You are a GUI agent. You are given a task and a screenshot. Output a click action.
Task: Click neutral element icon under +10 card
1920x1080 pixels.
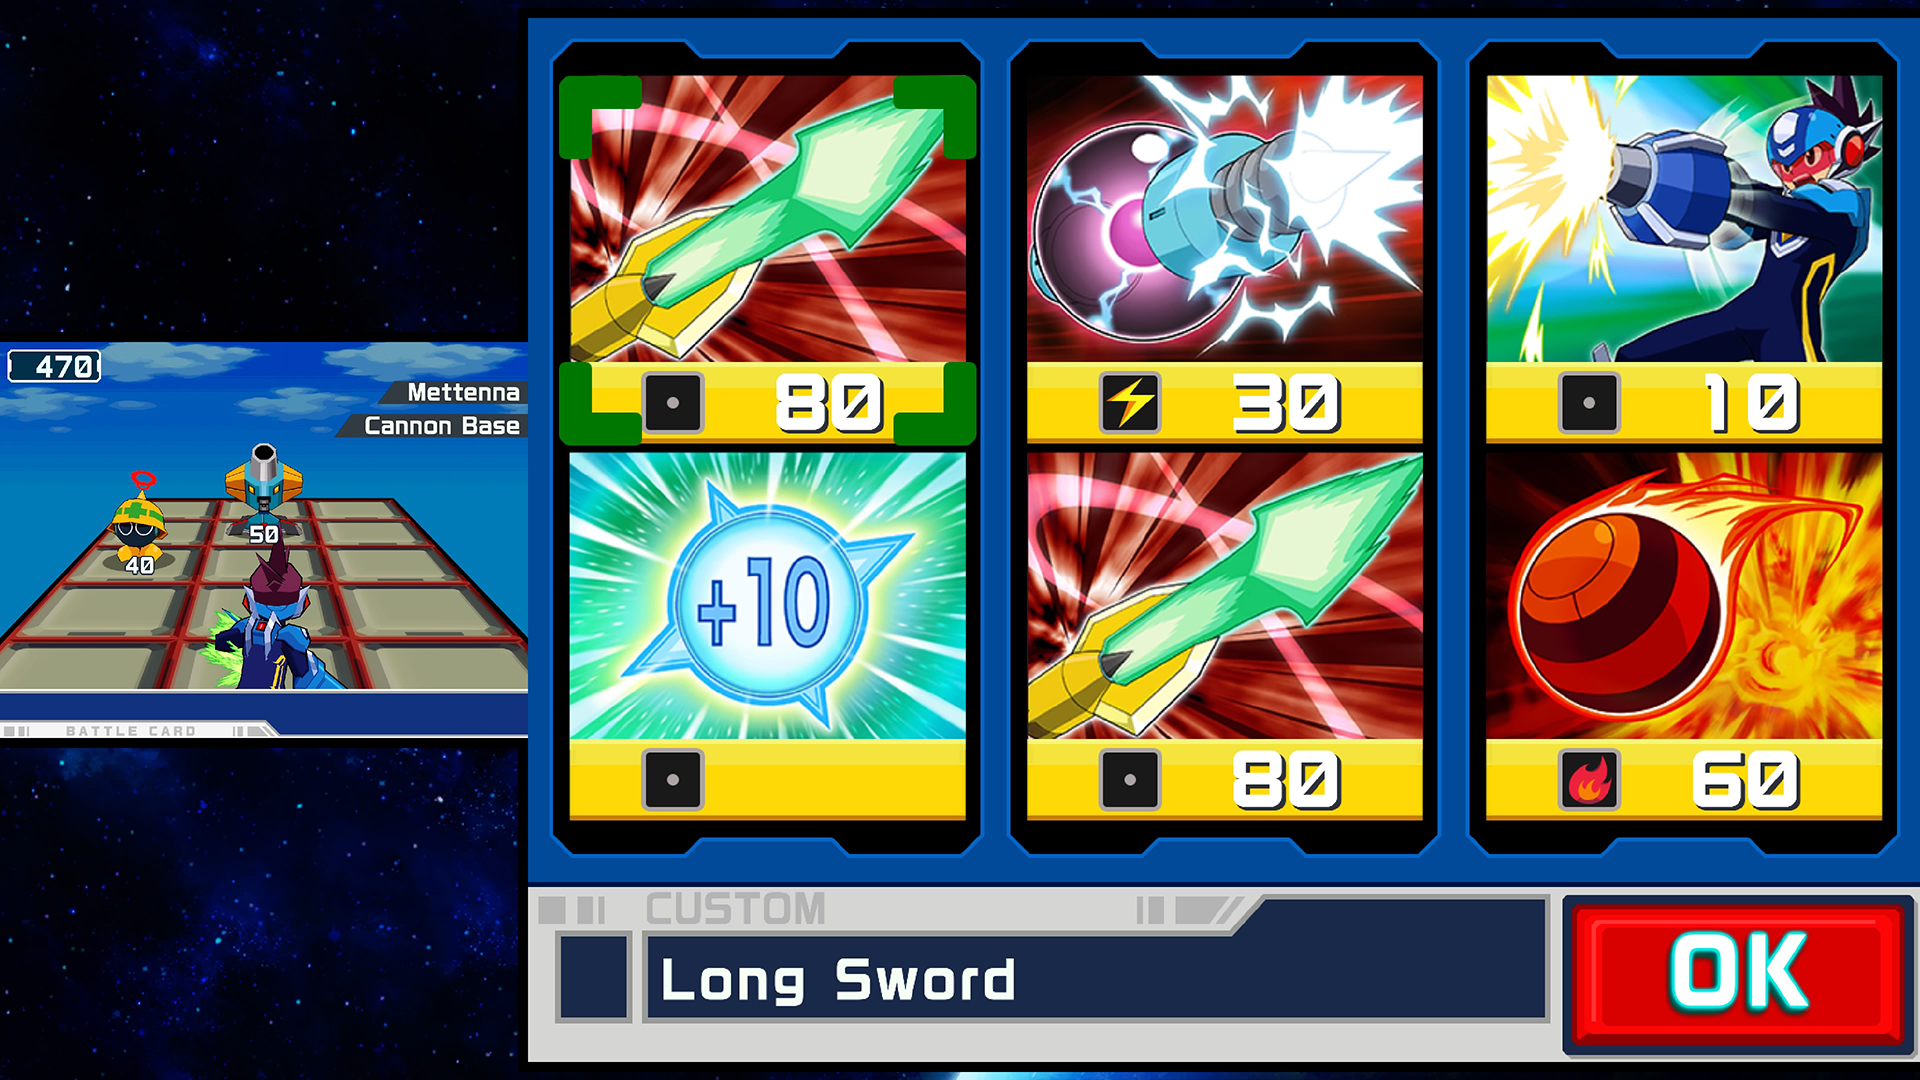tap(673, 780)
